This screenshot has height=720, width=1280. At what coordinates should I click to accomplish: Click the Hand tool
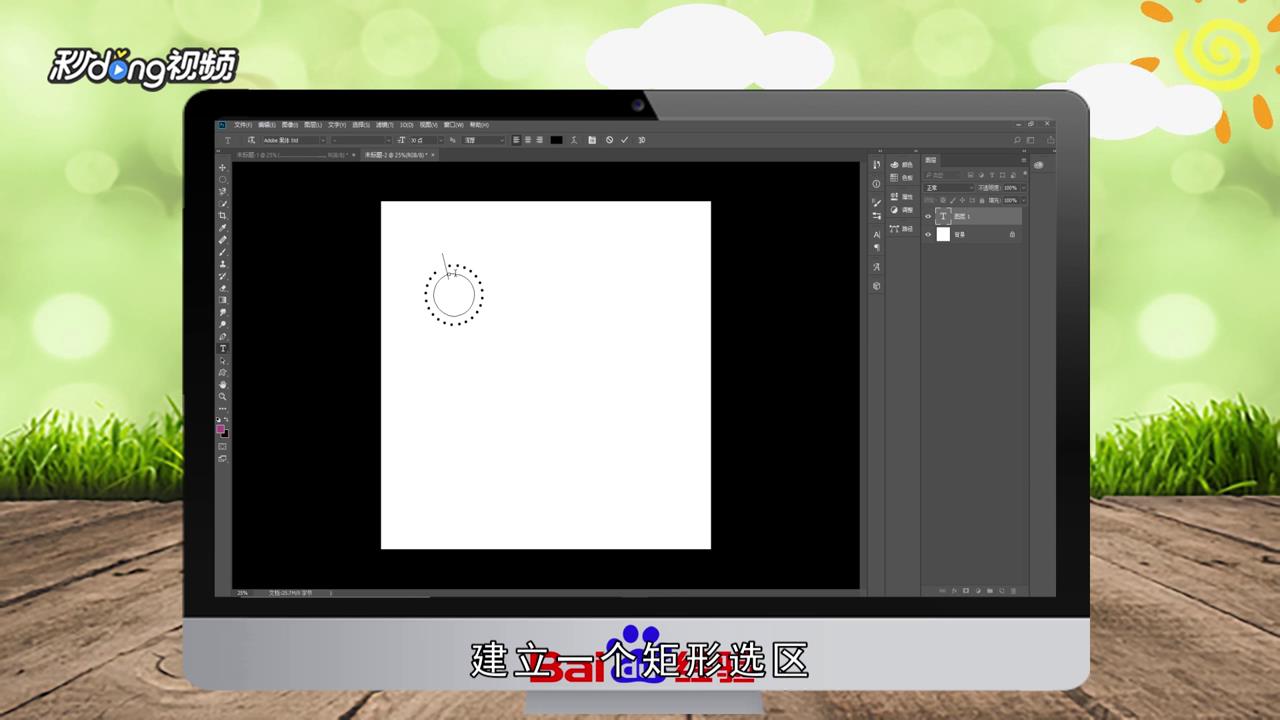[x=221, y=386]
